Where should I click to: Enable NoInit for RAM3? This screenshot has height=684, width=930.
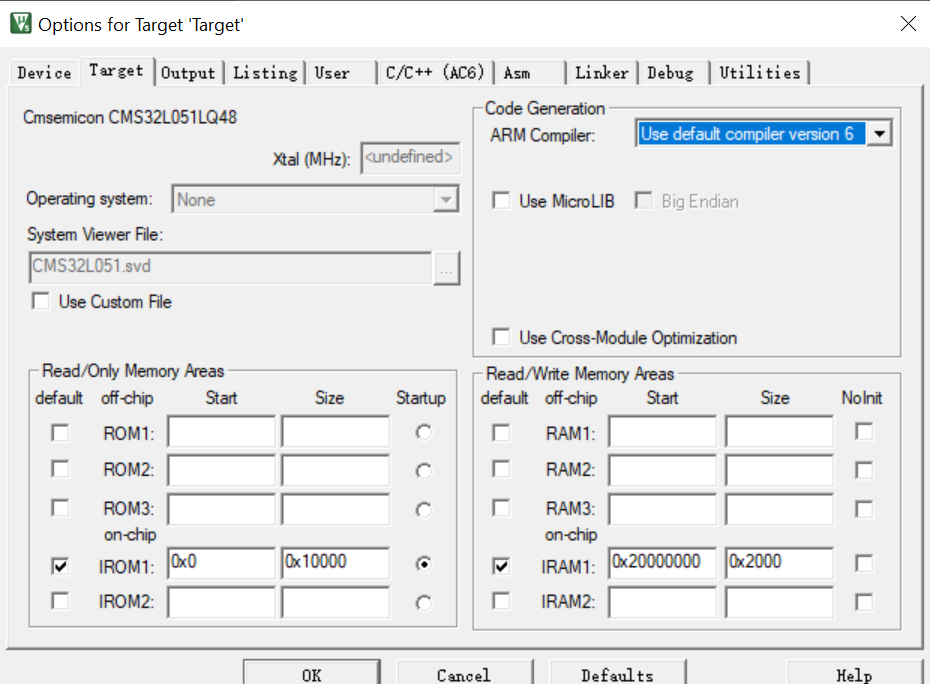tap(864, 509)
